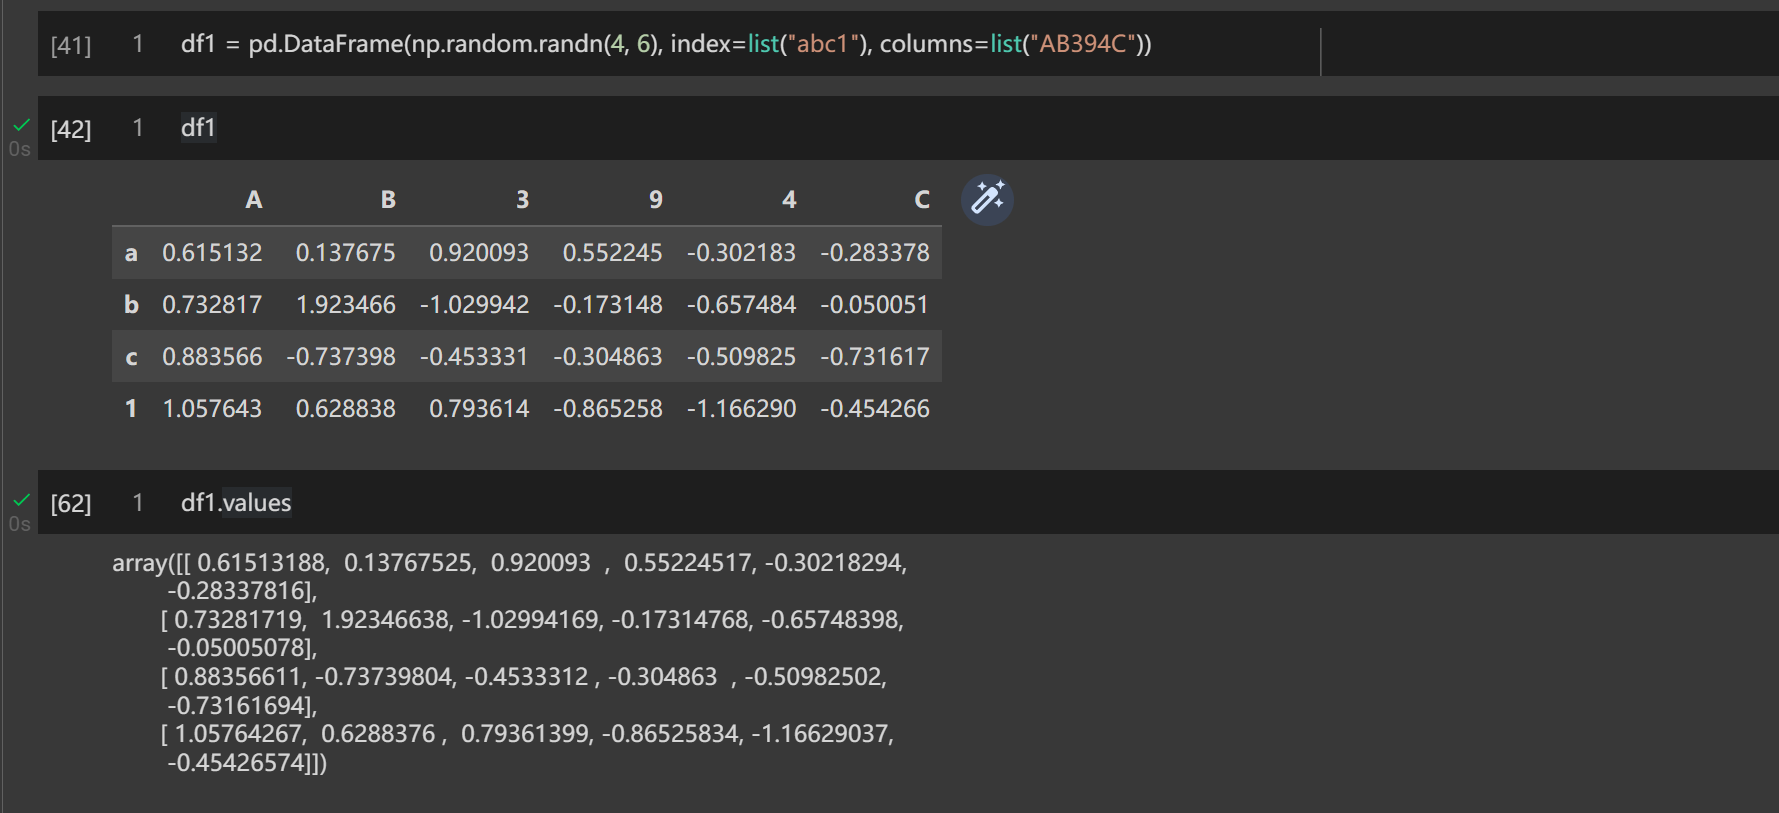This screenshot has height=813, width=1779.
Task: Click table value -0.173148
Action: [x=608, y=305]
